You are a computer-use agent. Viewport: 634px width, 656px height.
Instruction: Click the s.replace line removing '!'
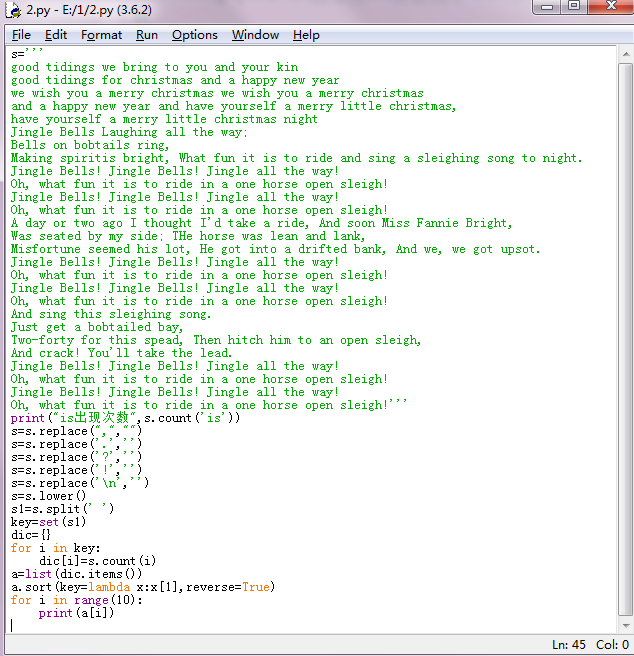(x=77, y=469)
